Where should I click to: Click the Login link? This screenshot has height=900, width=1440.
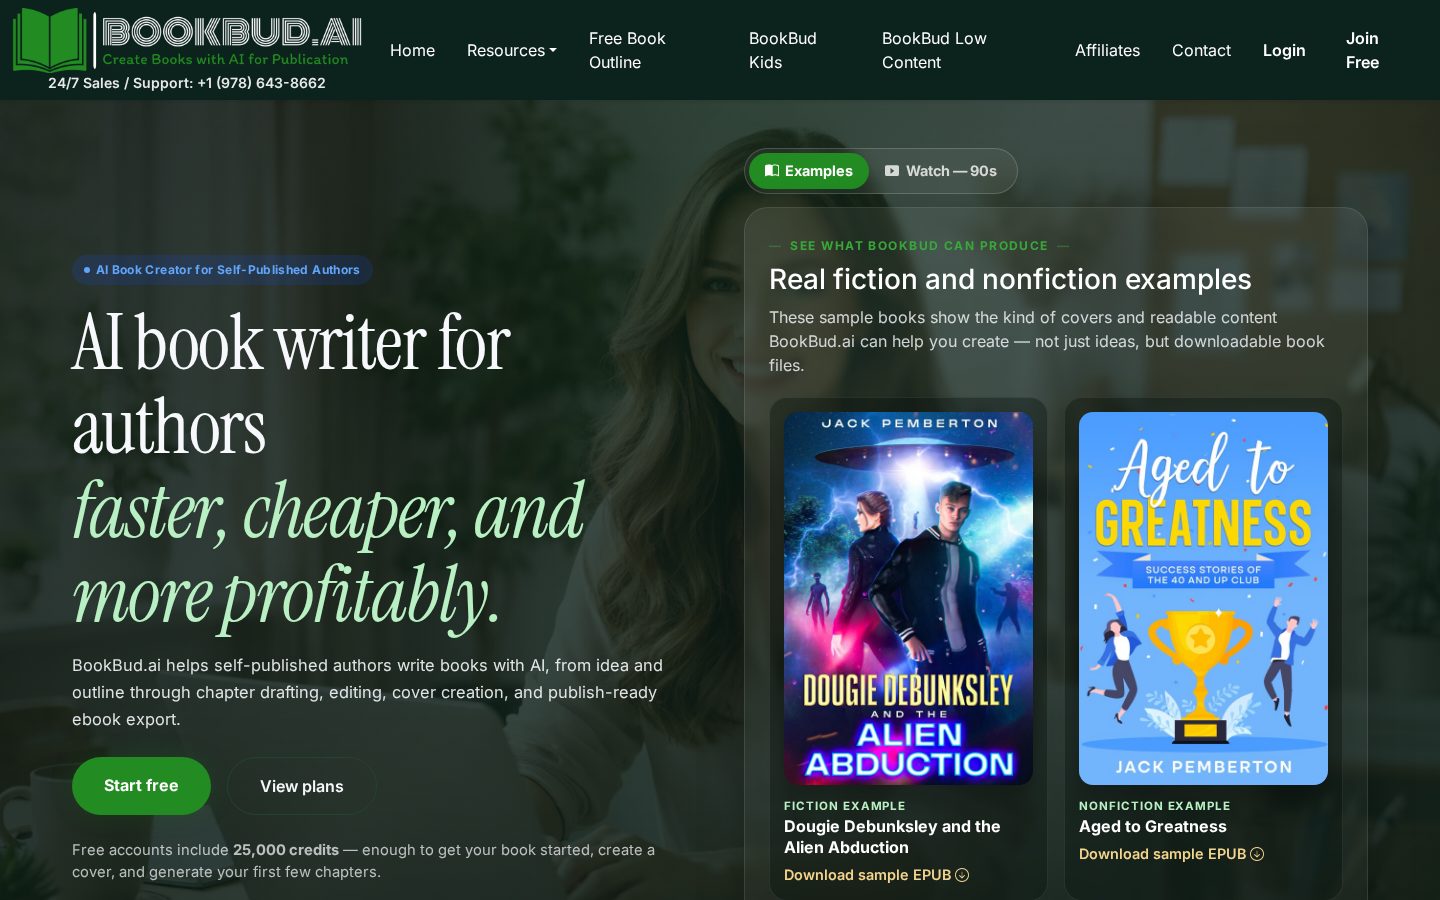pos(1284,50)
